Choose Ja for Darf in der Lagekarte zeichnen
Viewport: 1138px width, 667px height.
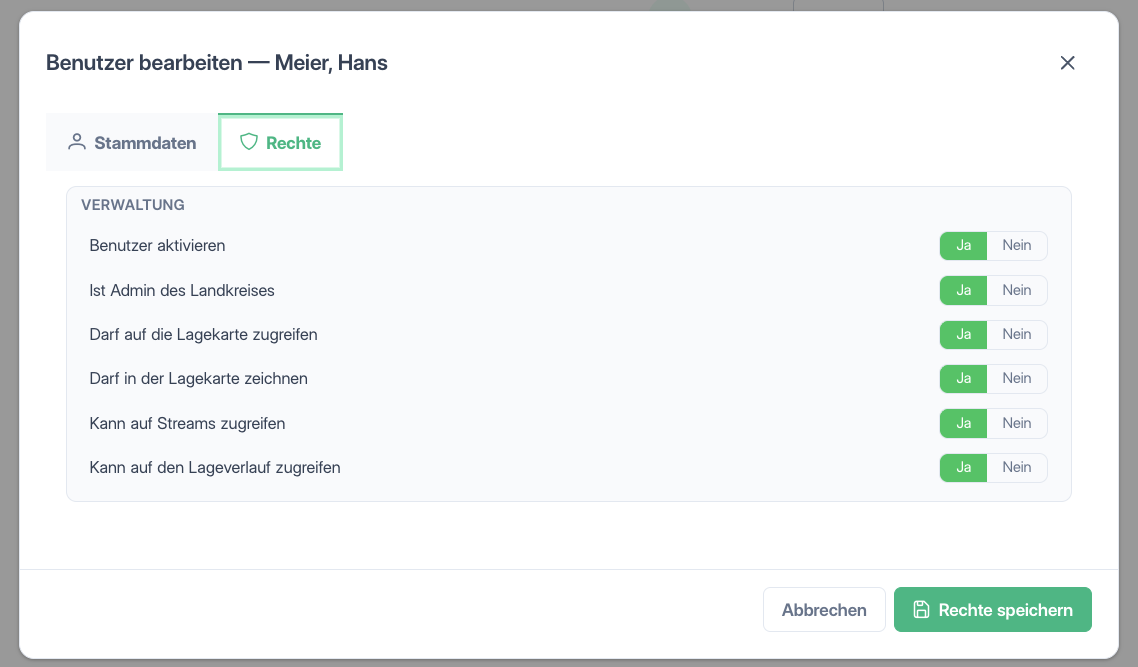click(x=963, y=379)
